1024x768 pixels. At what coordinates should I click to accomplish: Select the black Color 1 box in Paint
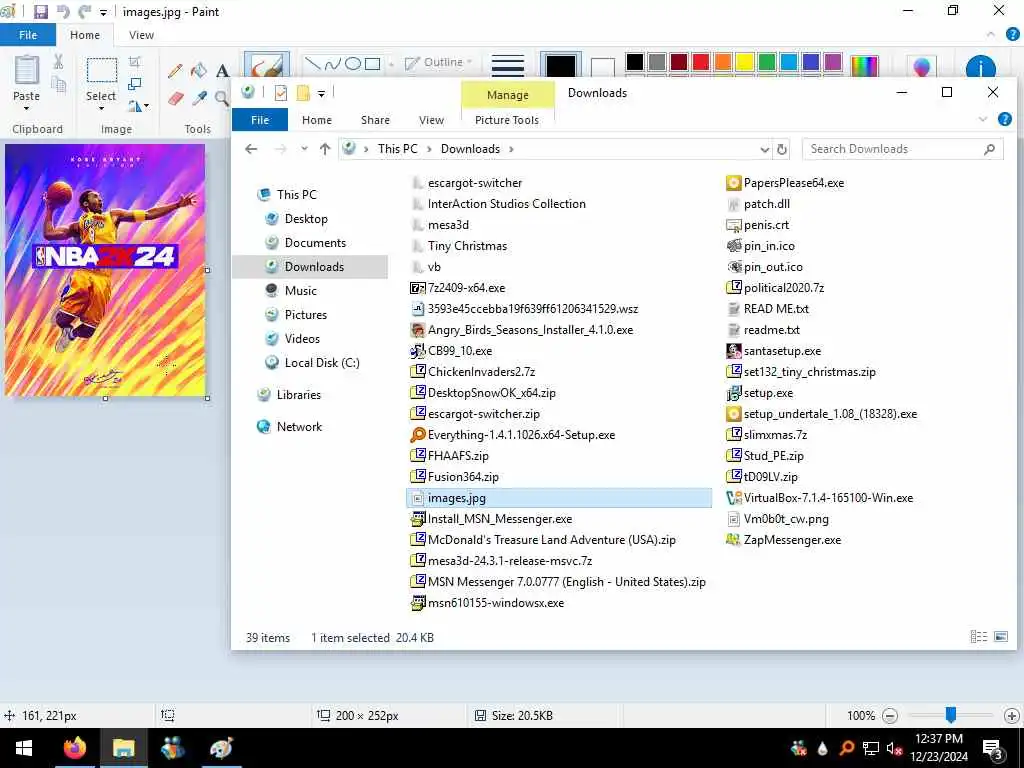click(x=560, y=66)
